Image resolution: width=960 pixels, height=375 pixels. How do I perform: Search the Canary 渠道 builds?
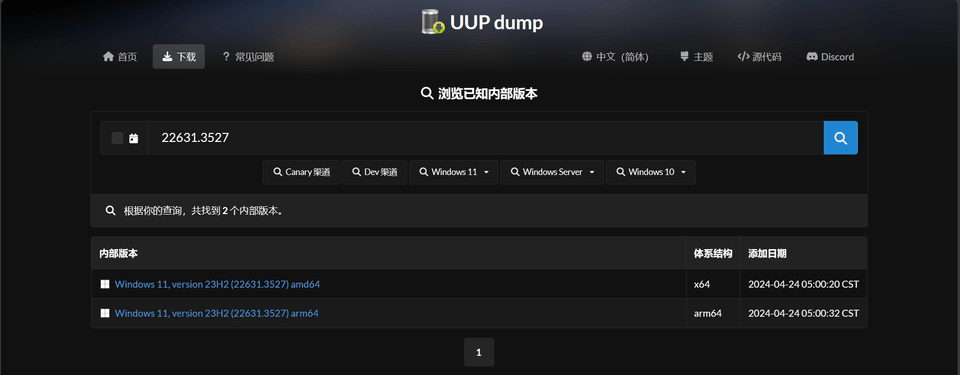pyautogui.click(x=301, y=172)
